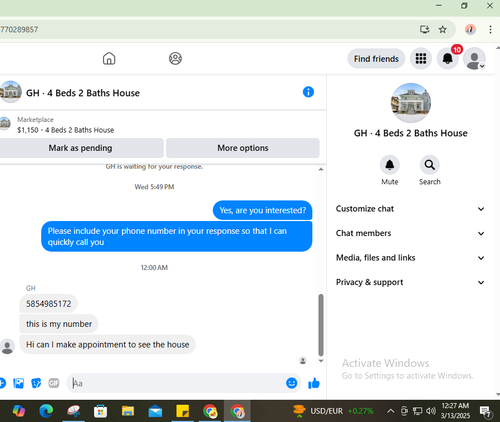Open Windows notification center icon
This screenshot has height=422, width=500.
486,412
